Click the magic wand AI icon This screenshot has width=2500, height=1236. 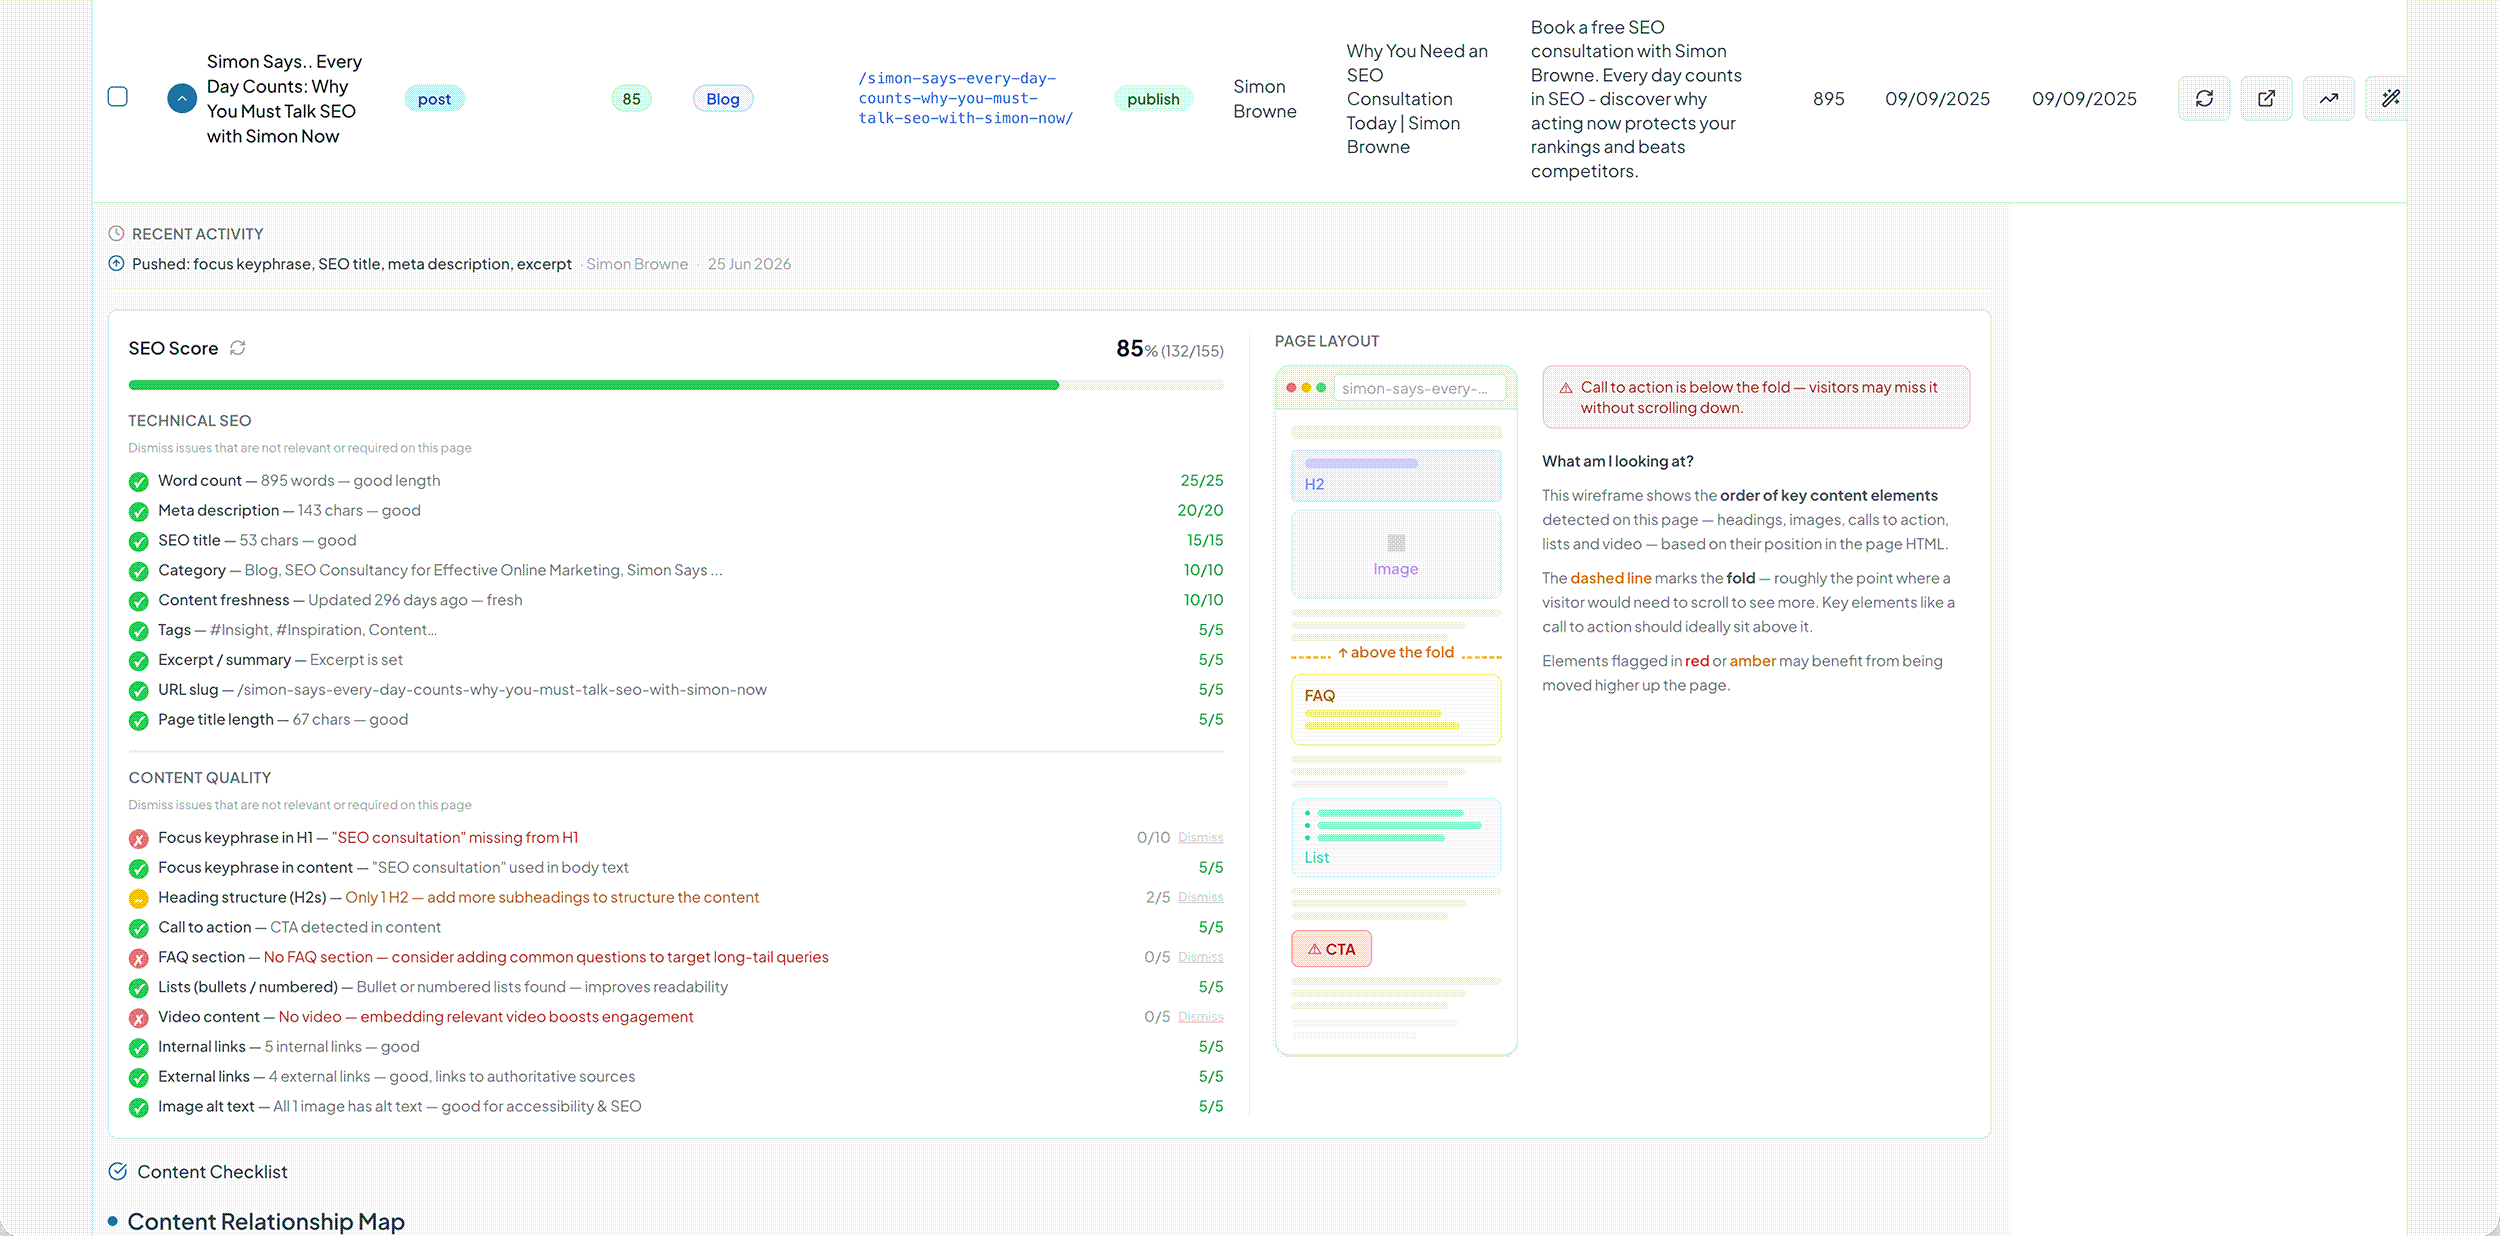[2389, 98]
